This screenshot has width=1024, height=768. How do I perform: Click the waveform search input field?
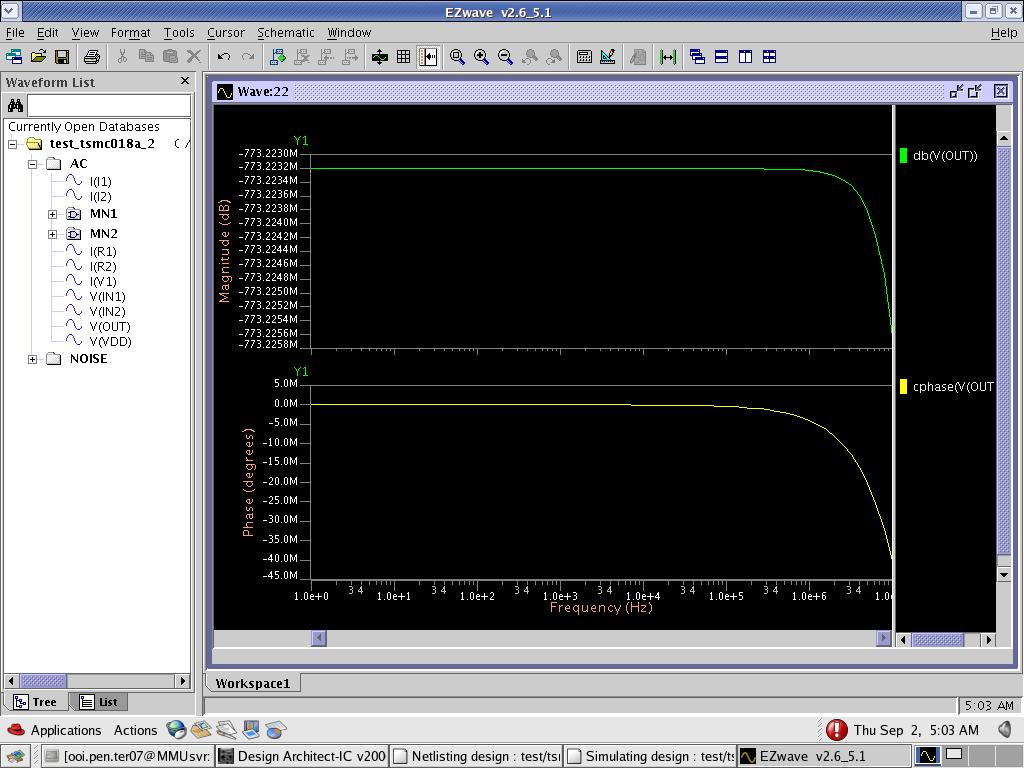tap(108, 105)
